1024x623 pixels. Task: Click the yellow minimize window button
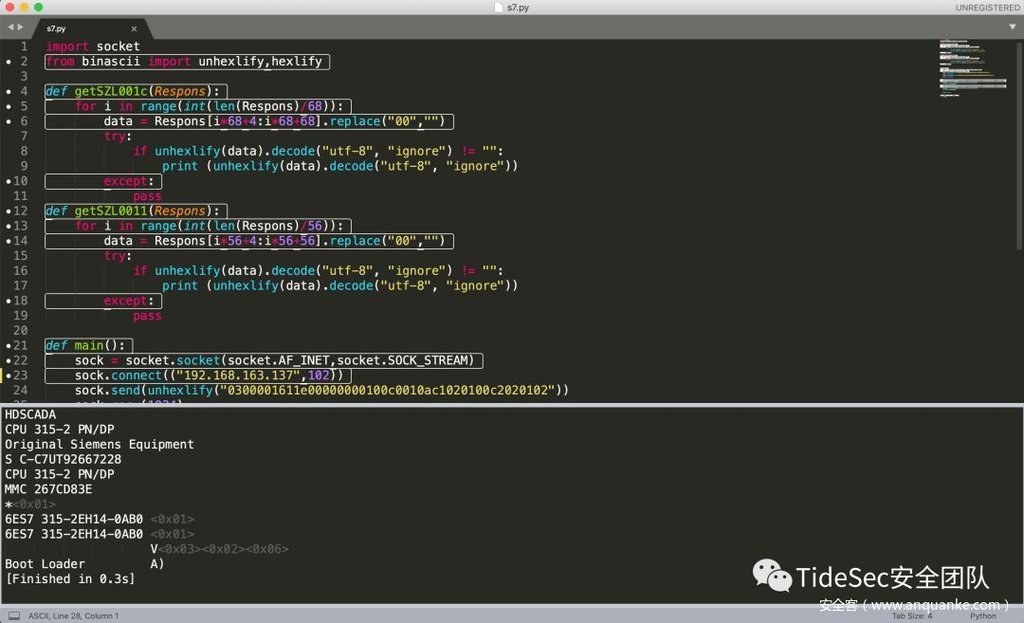point(24,7)
